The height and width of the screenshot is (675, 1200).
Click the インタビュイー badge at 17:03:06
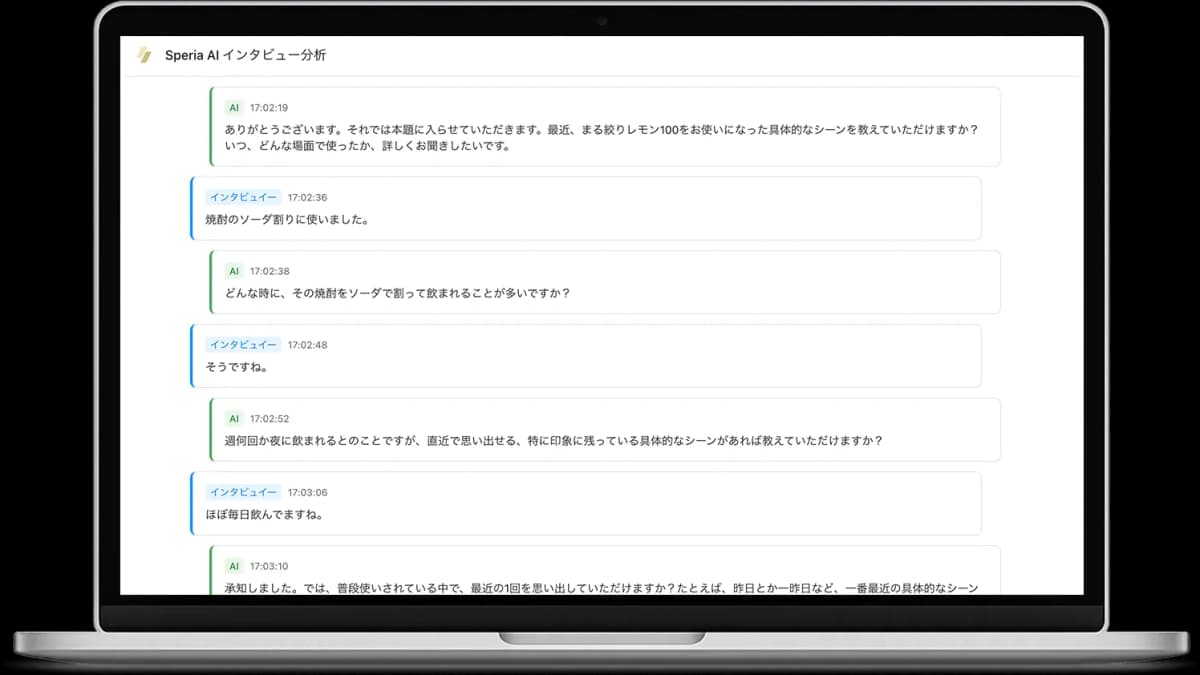coord(244,492)
